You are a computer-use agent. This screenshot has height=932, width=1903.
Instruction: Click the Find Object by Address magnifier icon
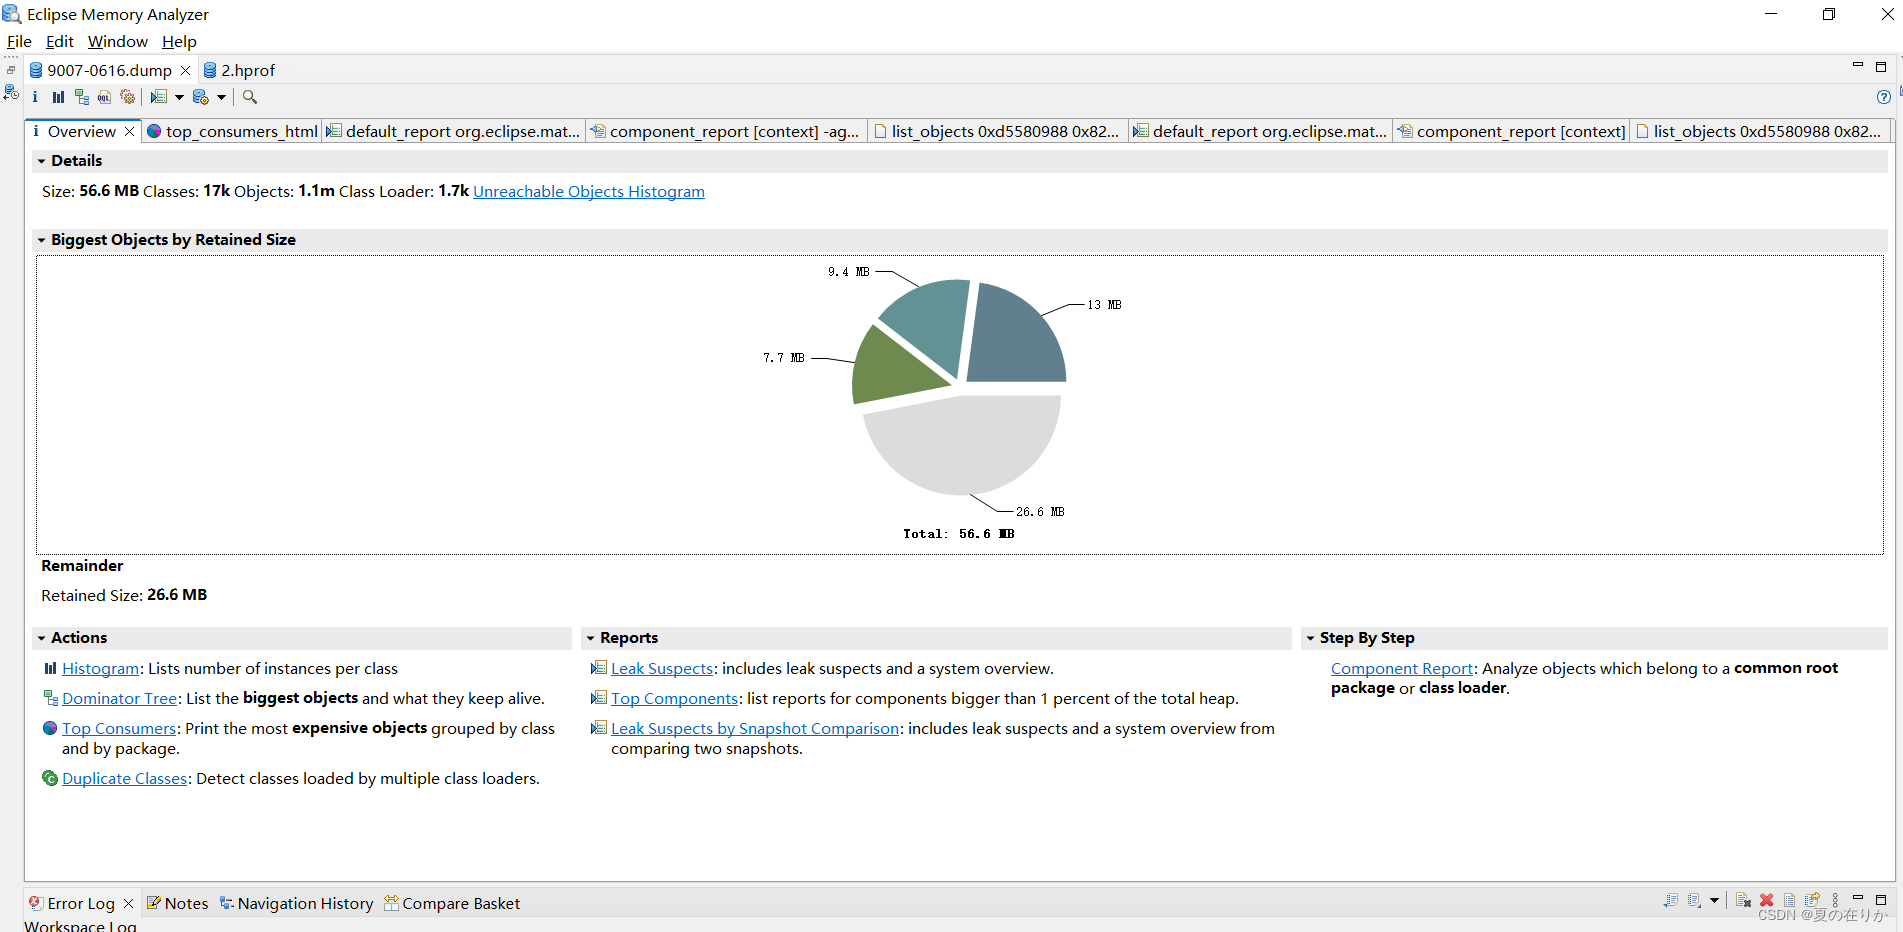pos(250,97)
